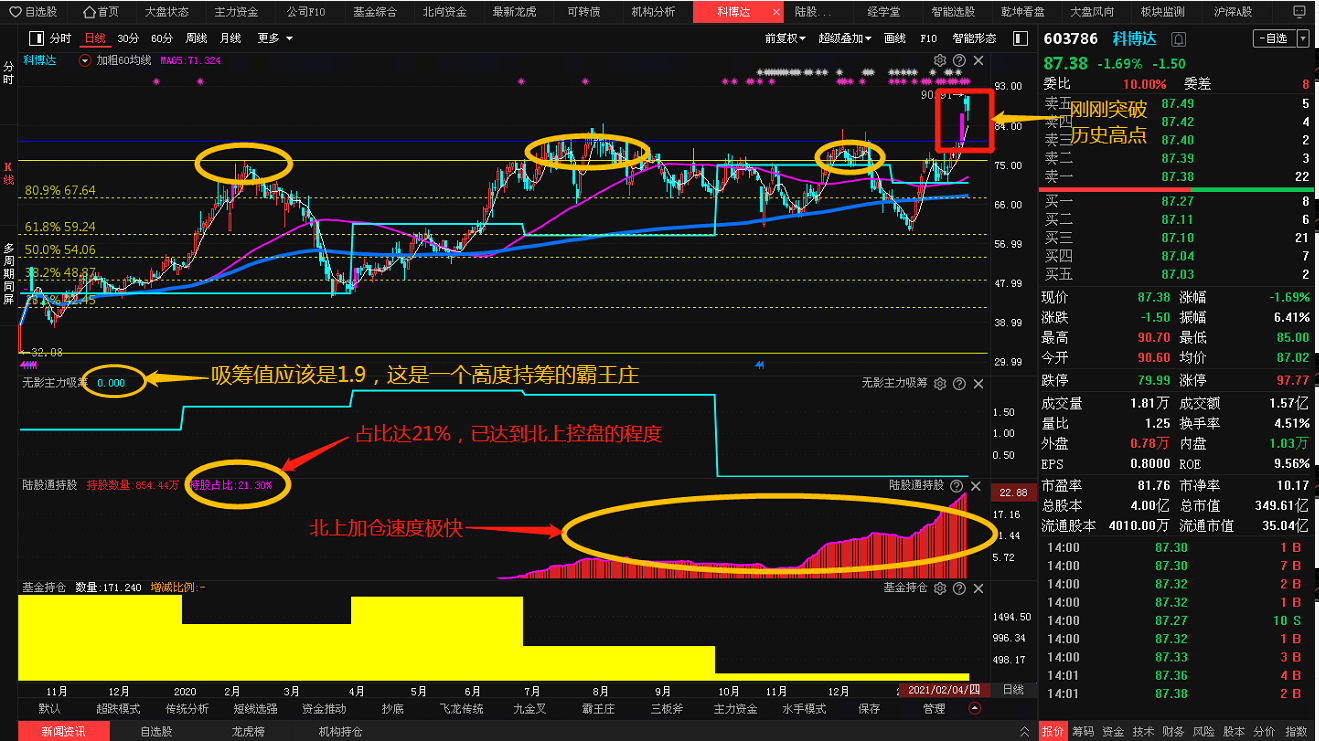This screenshot has height=741, width=1319.
Task: Open the 大盘状态 tab
Action: point(166,12)
